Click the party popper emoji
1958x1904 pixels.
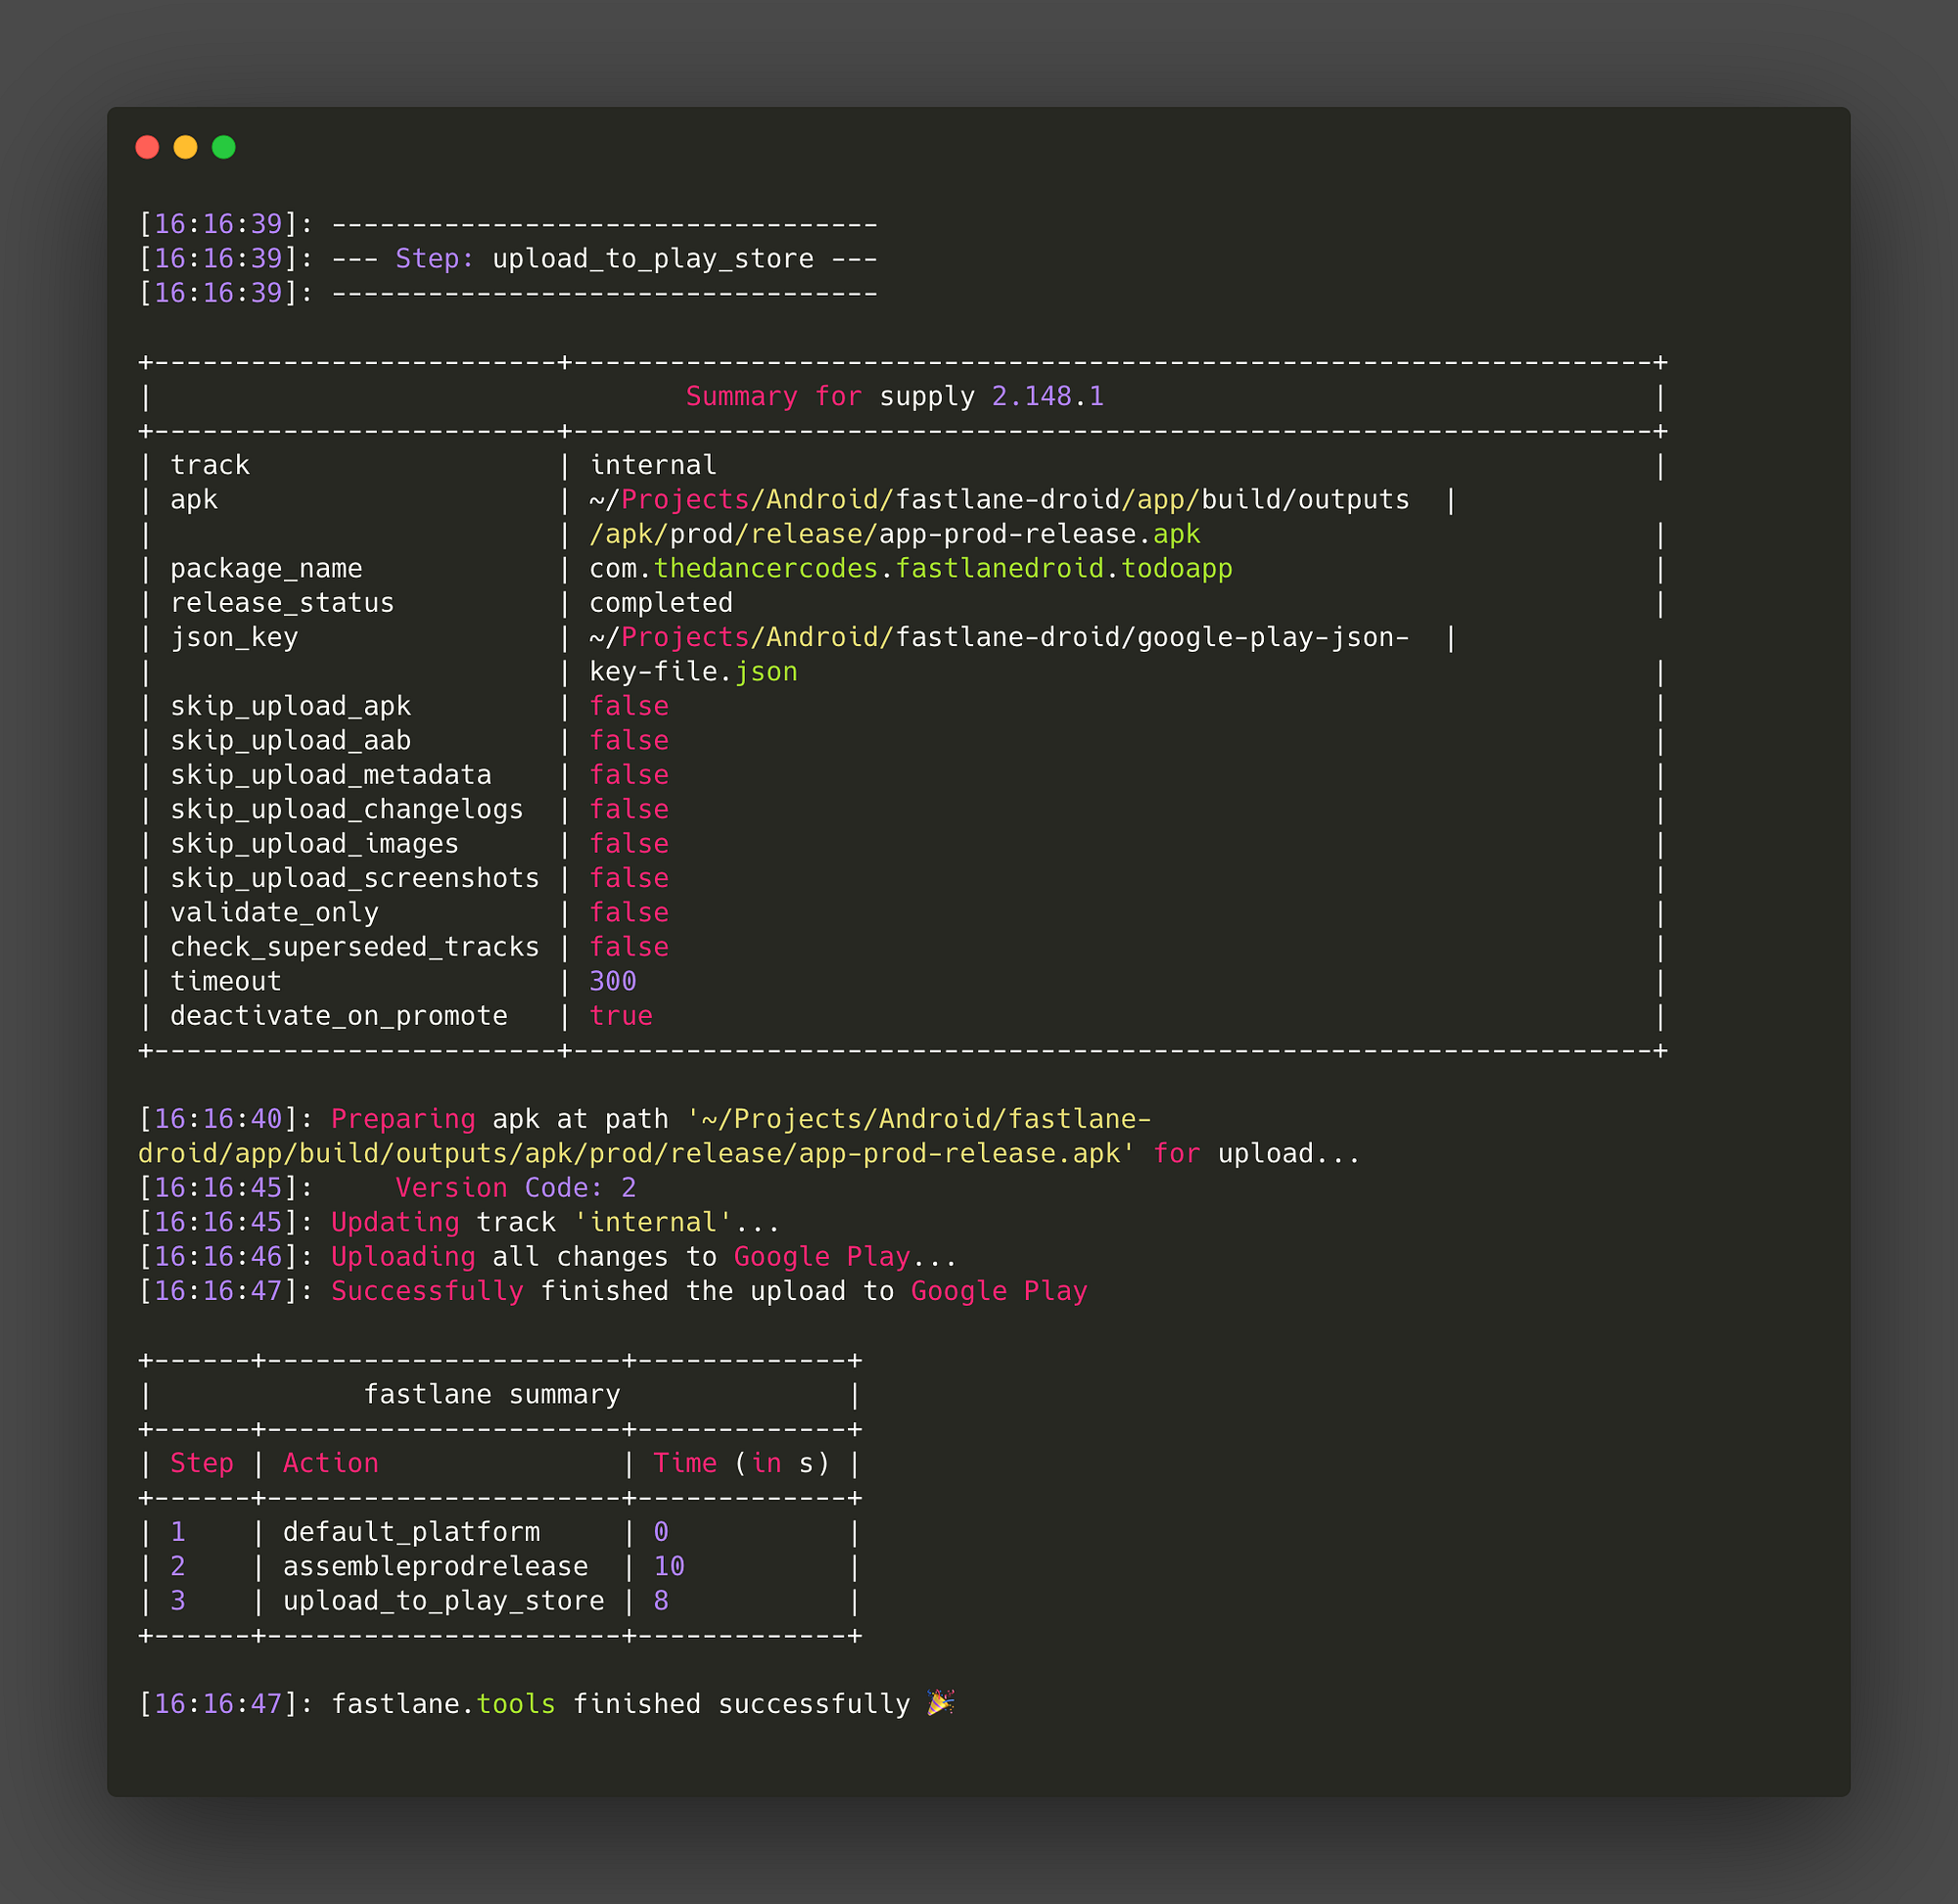[x=940, y=1702]
